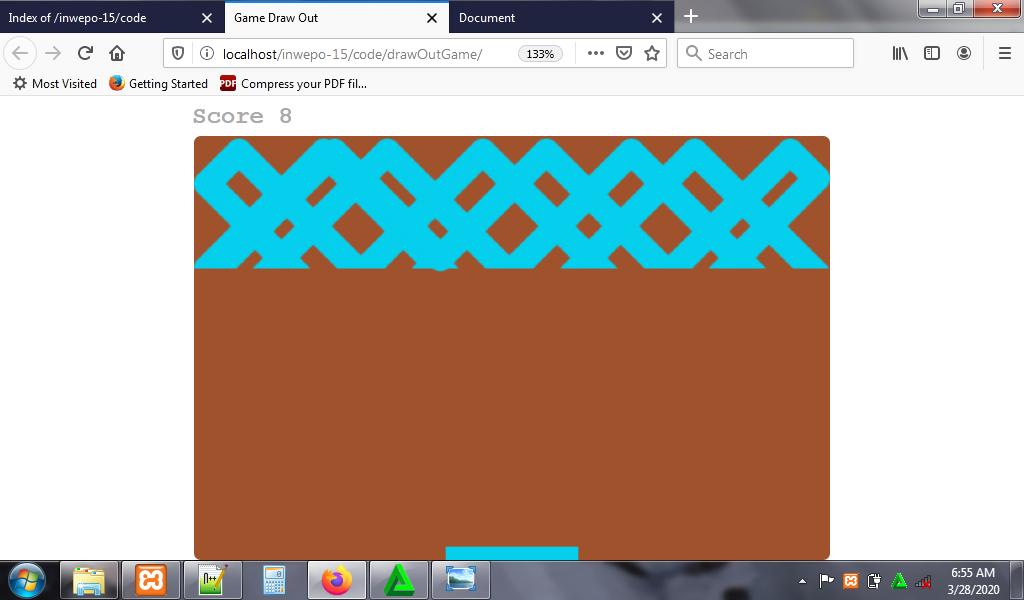Show hidden system tray icons
Image resolution: width=1024 pixels, height=600 pixels.
click(x=802, y=580)
